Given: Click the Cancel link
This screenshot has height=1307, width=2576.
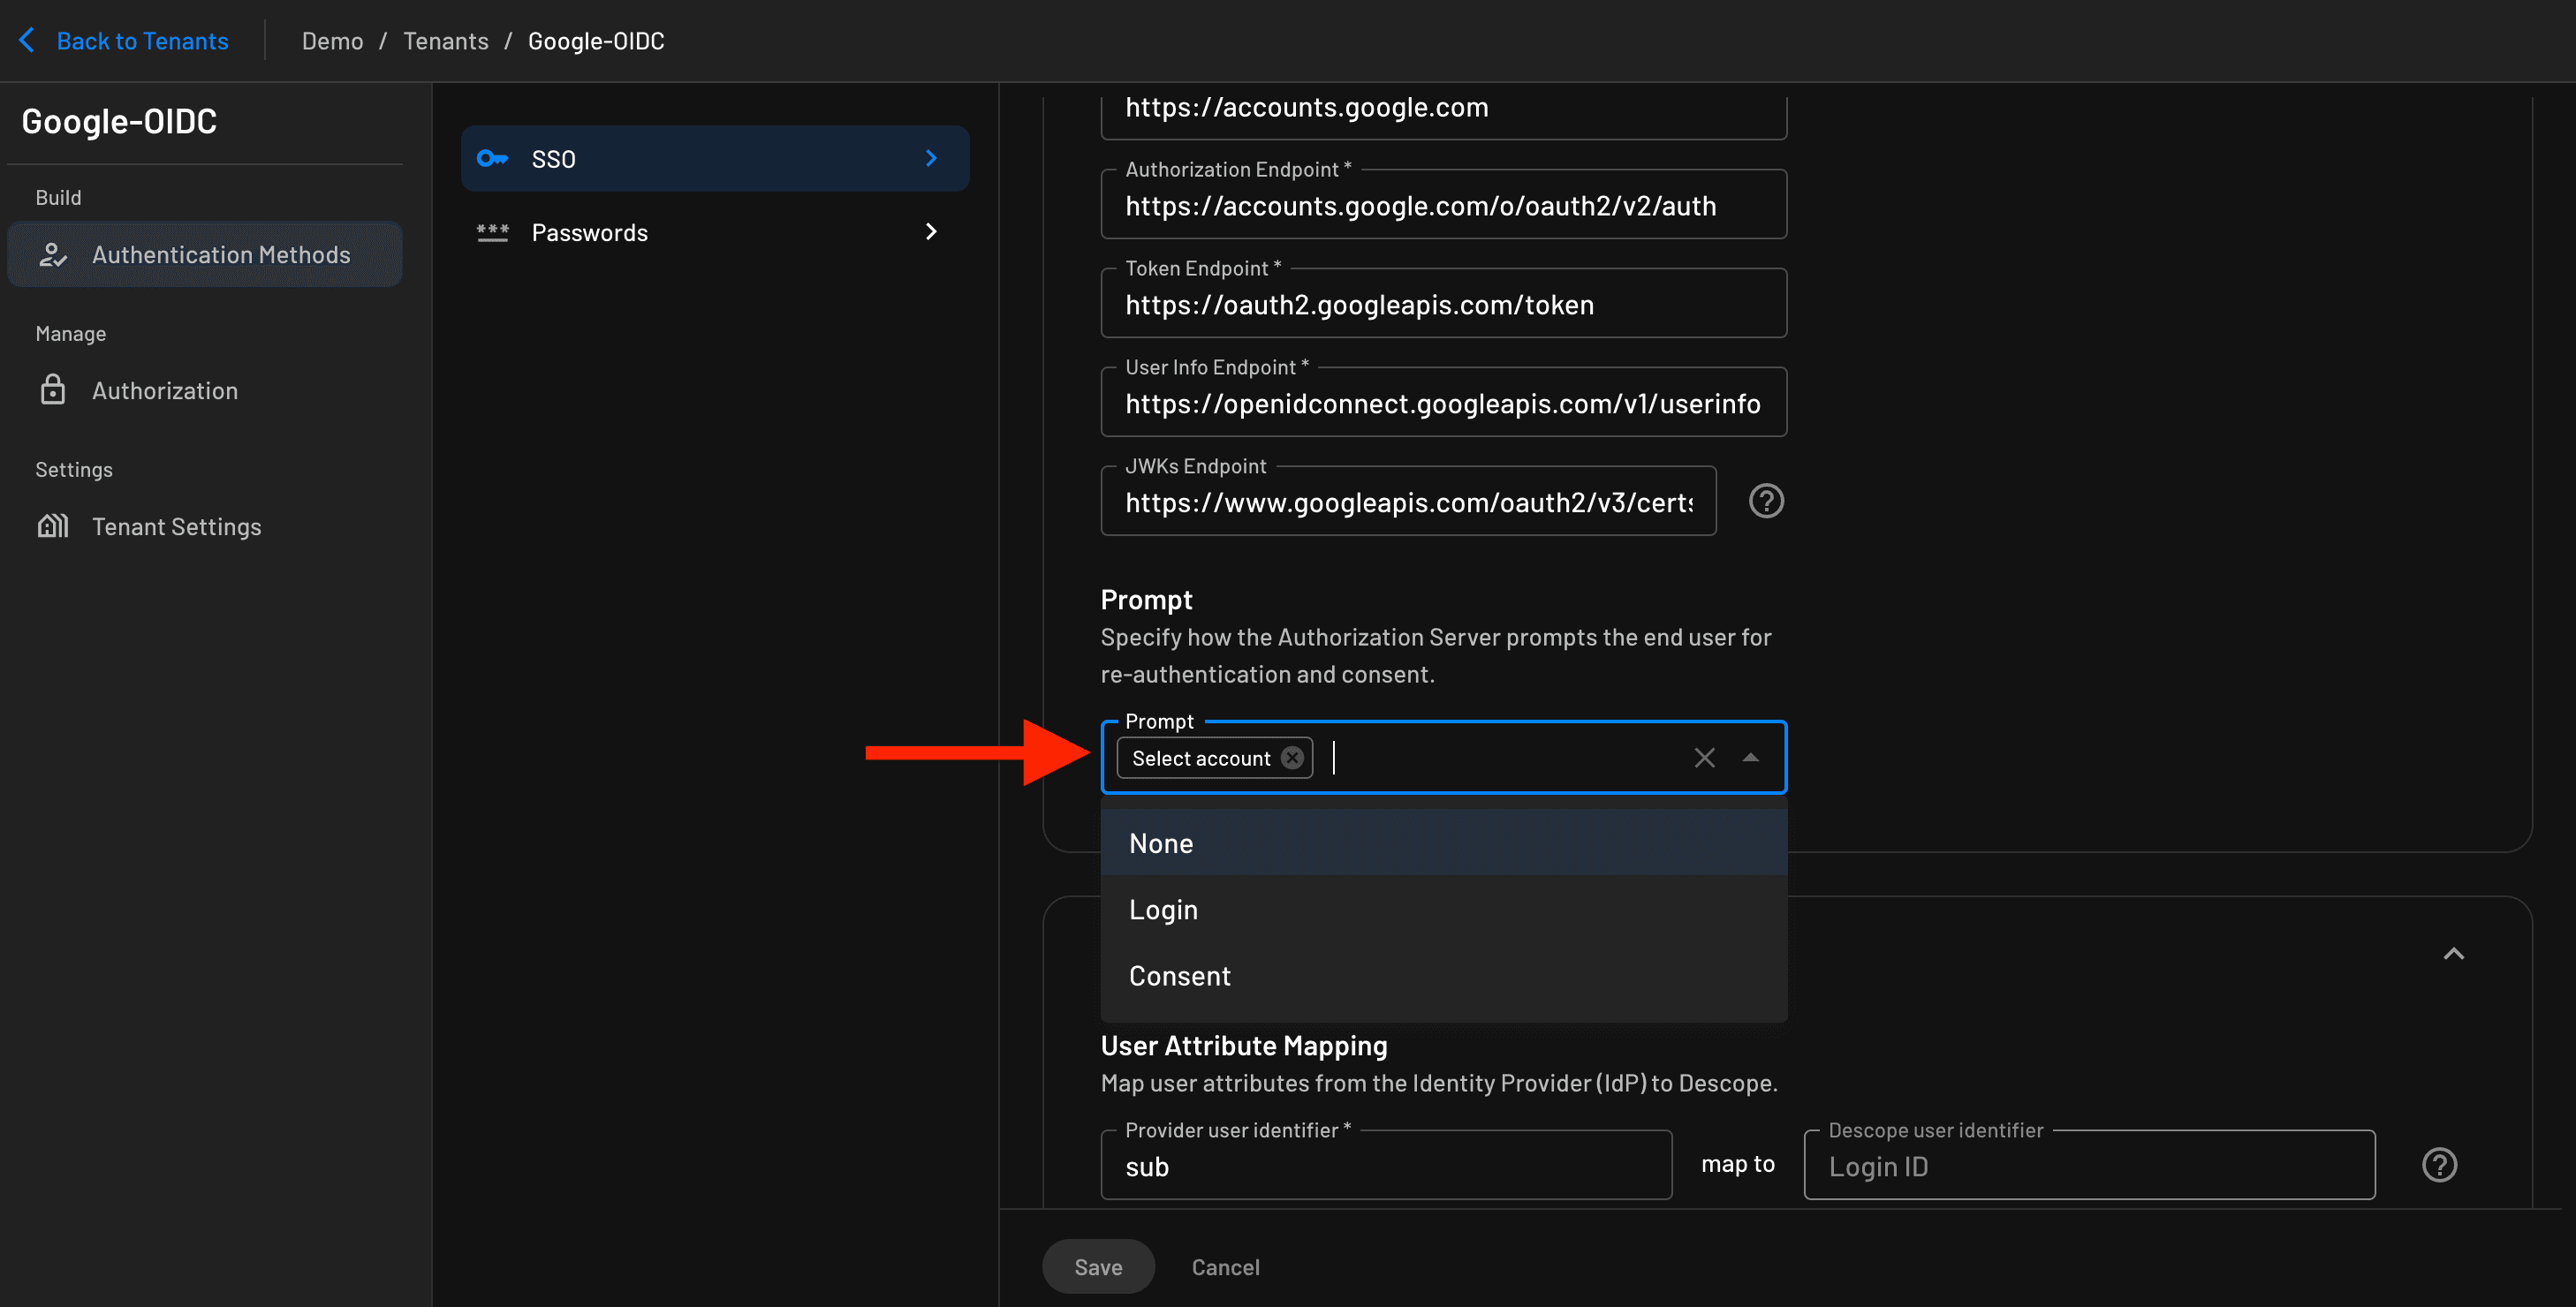Looking at the screenshot, I should pyautogui.click(x=1225, y=1266).
